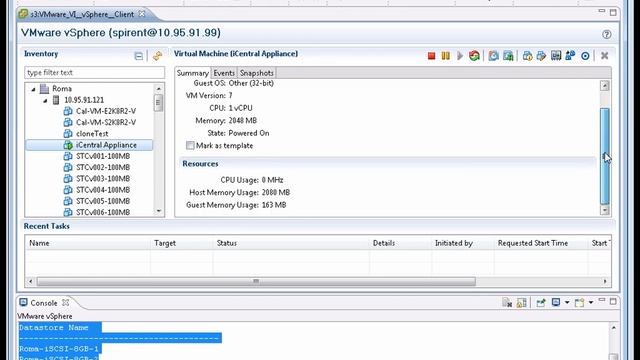Click the migrate VM arrow toolbar icon
The width and height of the screenshot is (640, 360).
point(542,56)
